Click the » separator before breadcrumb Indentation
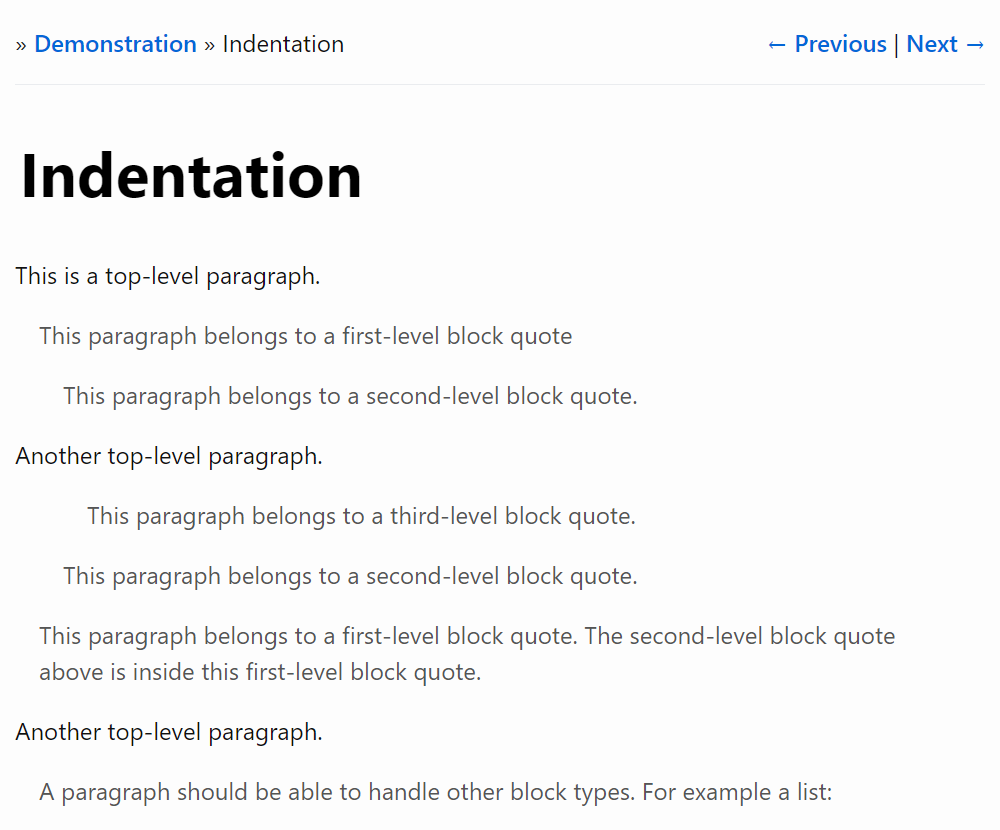Image resolution: width=1000 pixels, height=830 pixels. click(x=210, y=44)
